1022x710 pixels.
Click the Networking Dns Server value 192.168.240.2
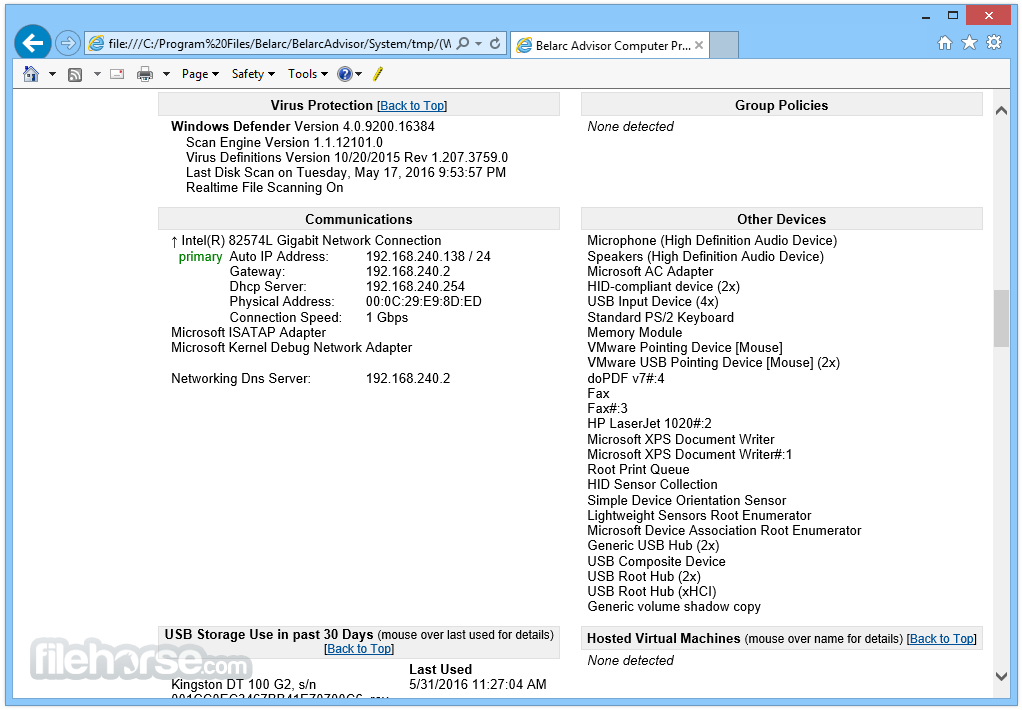coord(408,378)
